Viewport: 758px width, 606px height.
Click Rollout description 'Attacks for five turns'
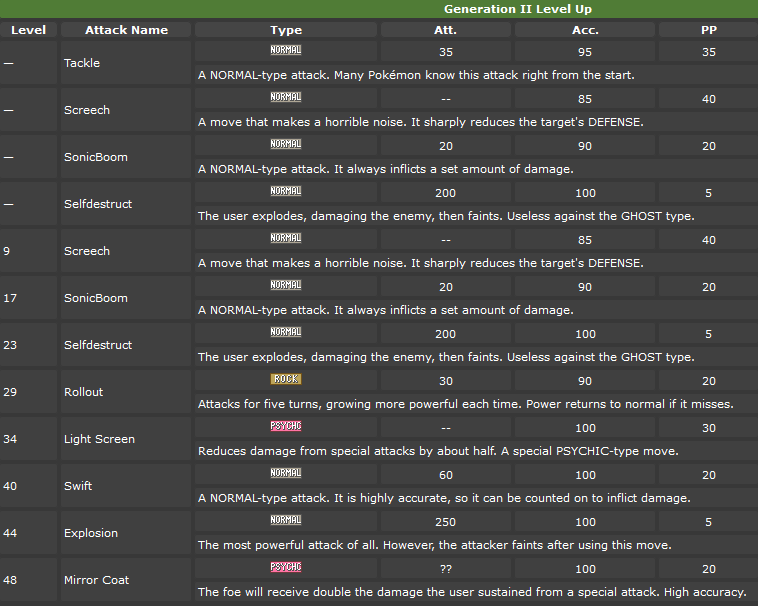[x=260, y=404]
